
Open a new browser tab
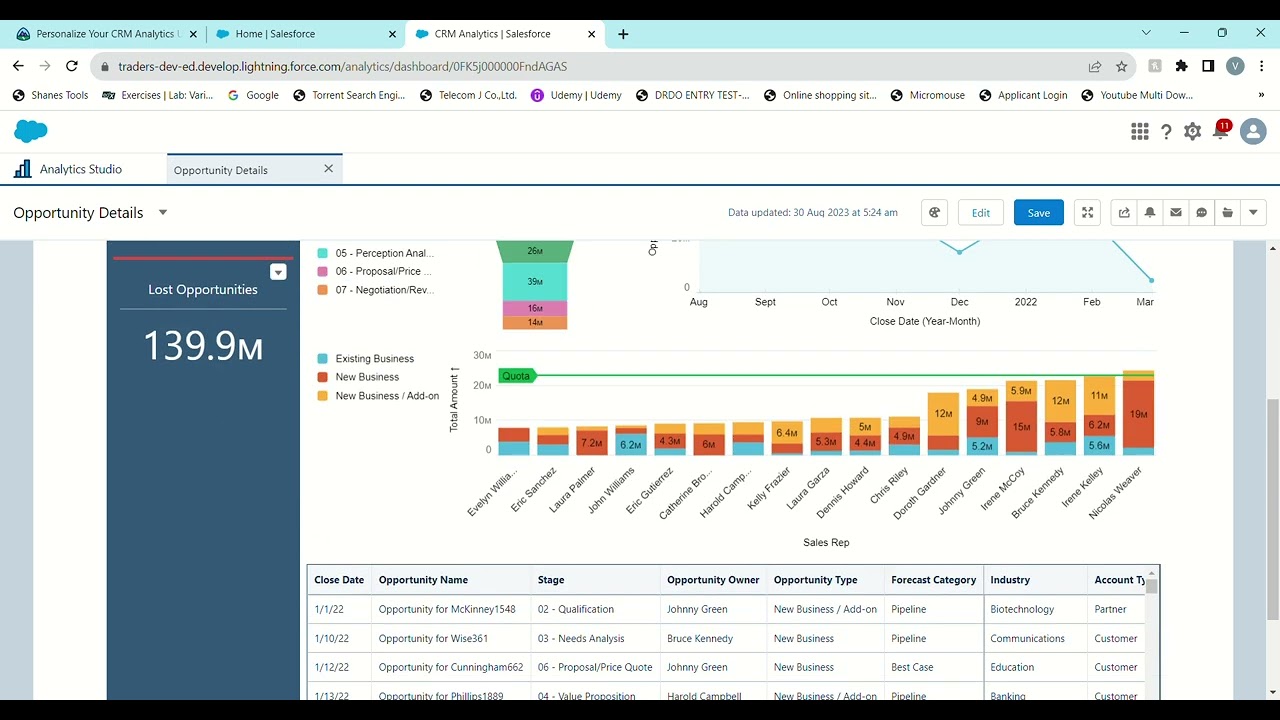click(x=623, y=34)
